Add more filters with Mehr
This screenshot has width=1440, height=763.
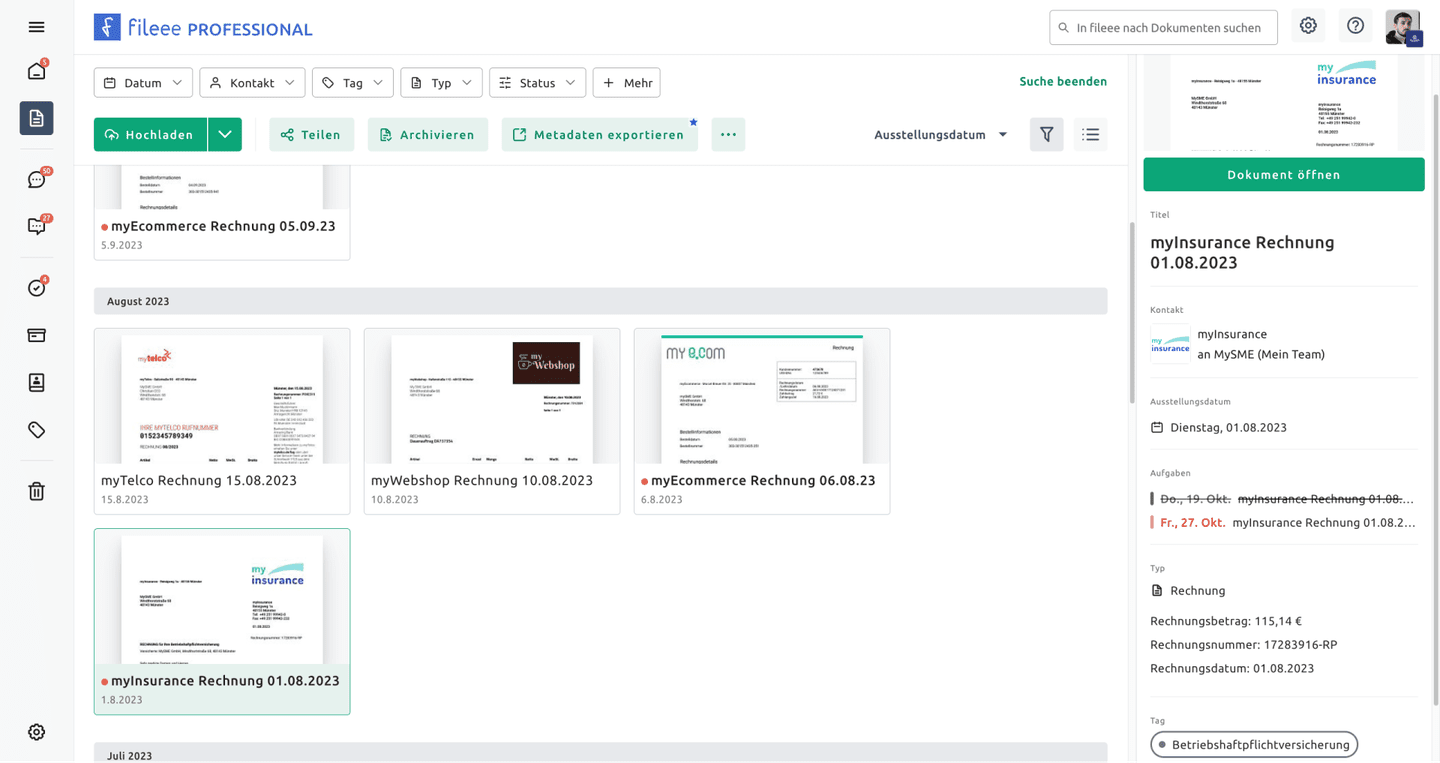click(627, 83)
